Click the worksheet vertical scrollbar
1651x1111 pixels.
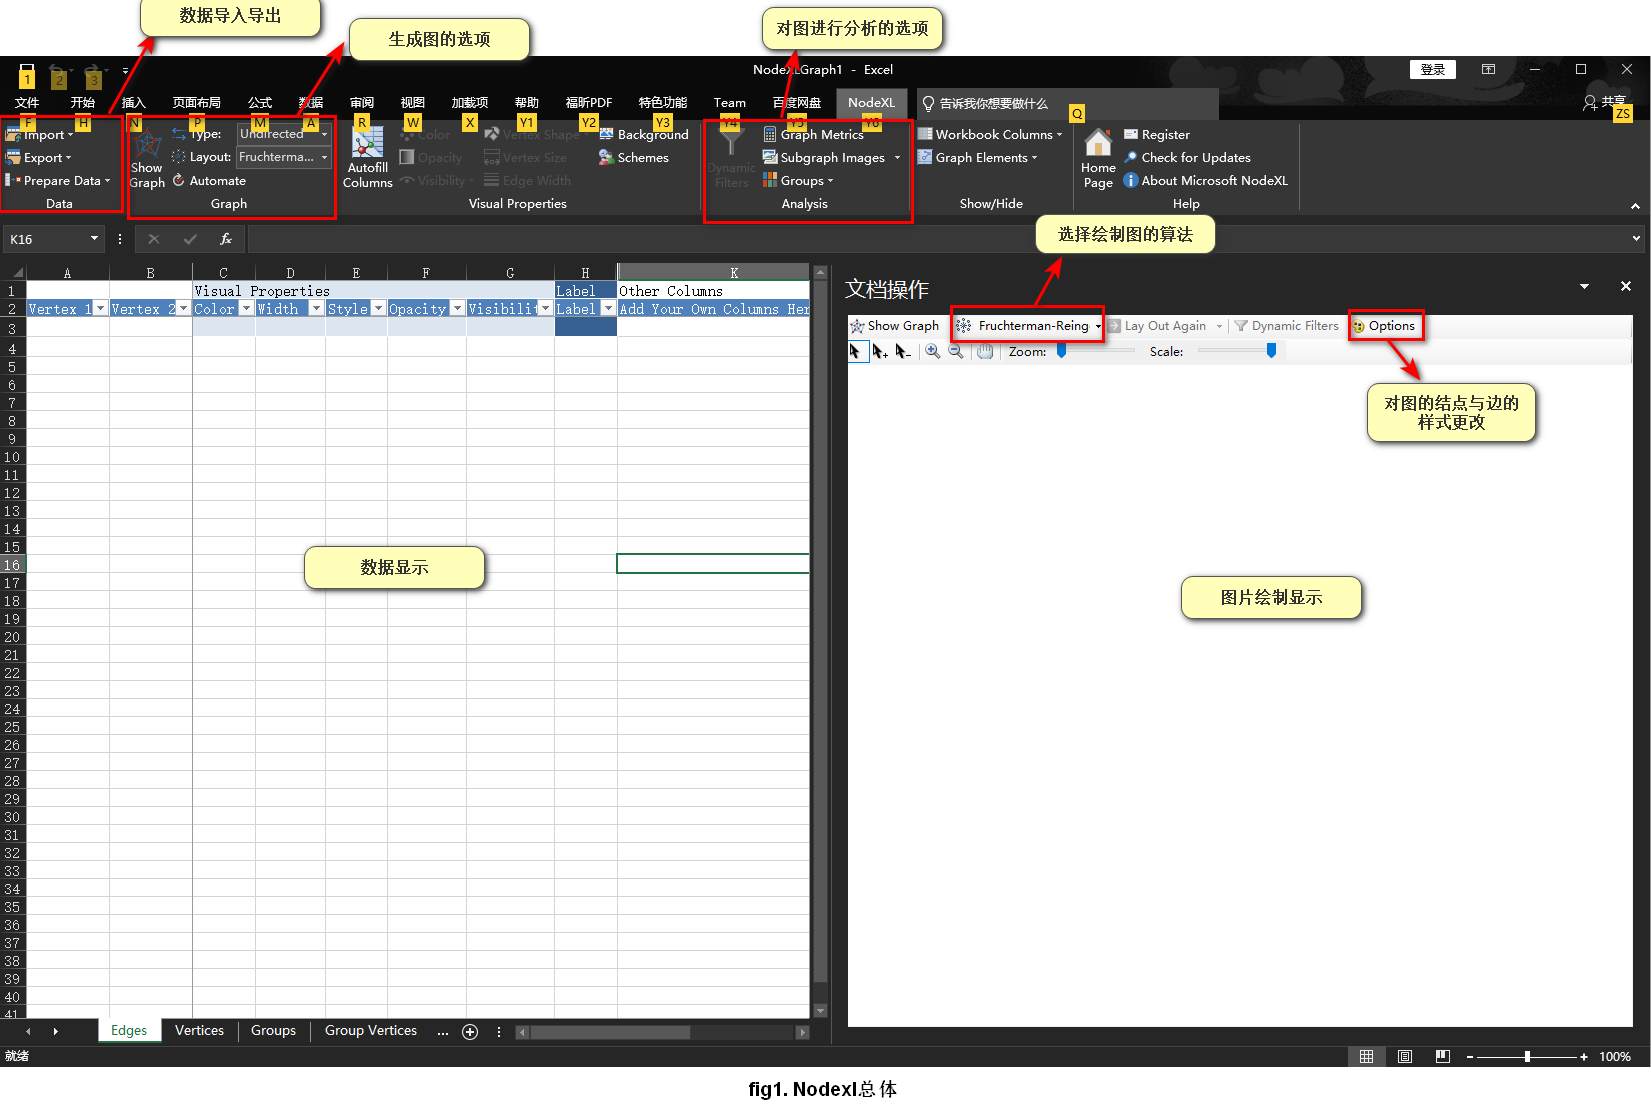point(821,642)
